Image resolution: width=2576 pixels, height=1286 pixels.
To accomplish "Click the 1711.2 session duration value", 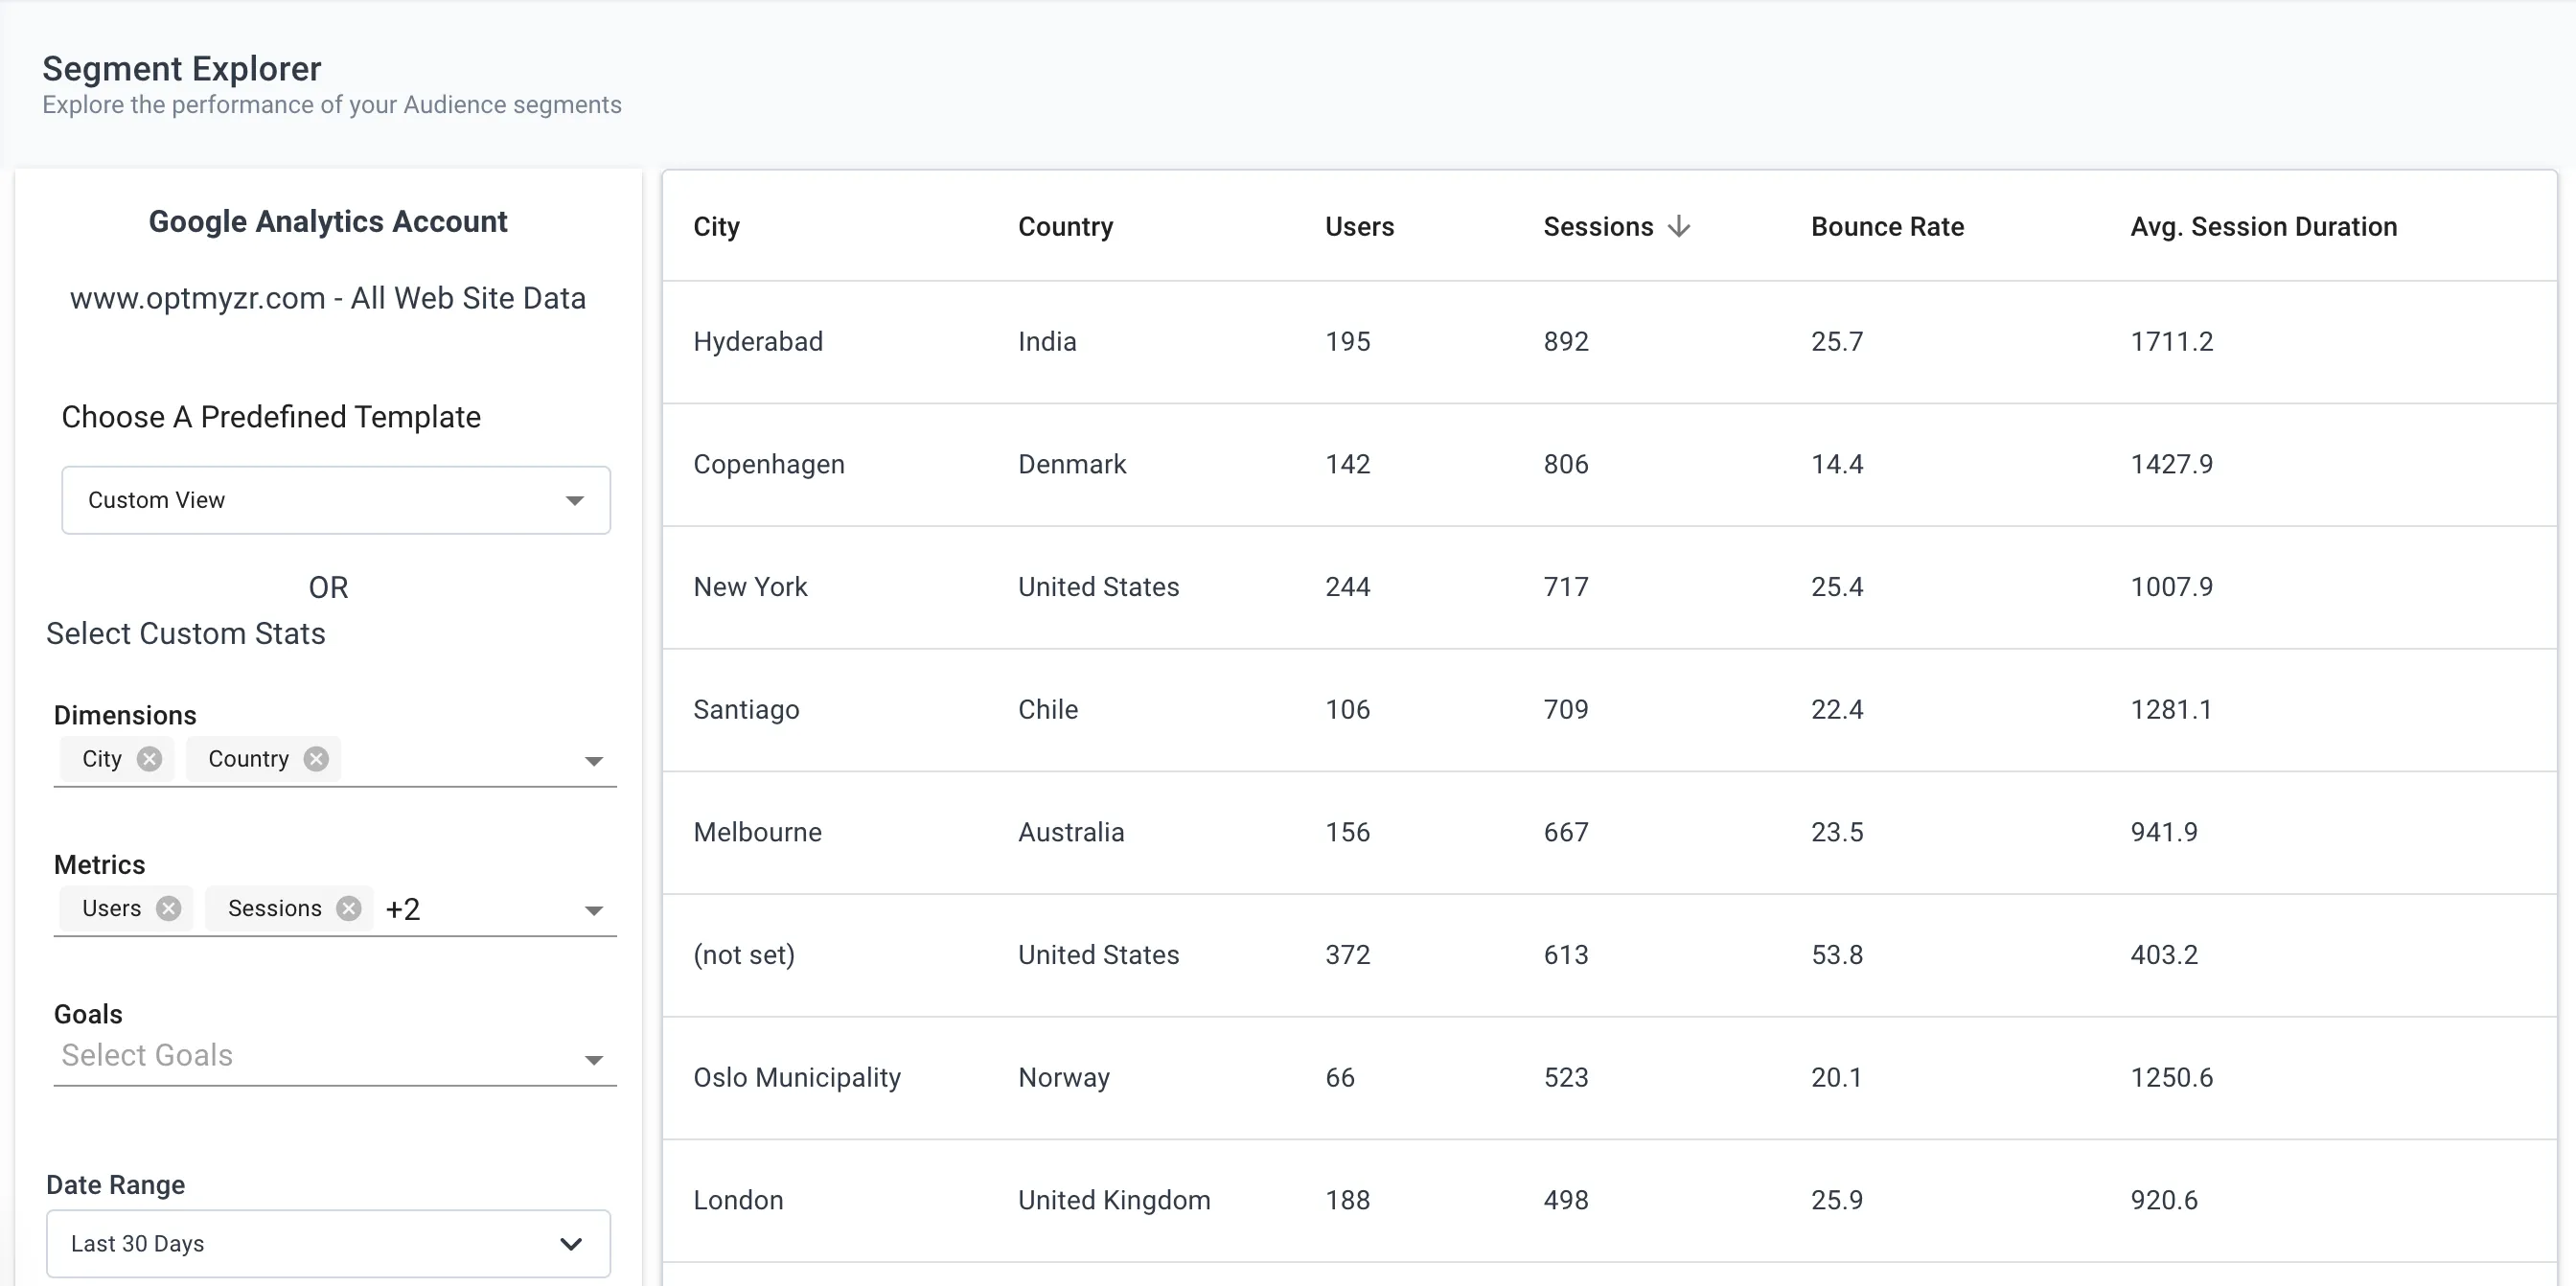I will pyautogui.click(x=2171, y=342).
